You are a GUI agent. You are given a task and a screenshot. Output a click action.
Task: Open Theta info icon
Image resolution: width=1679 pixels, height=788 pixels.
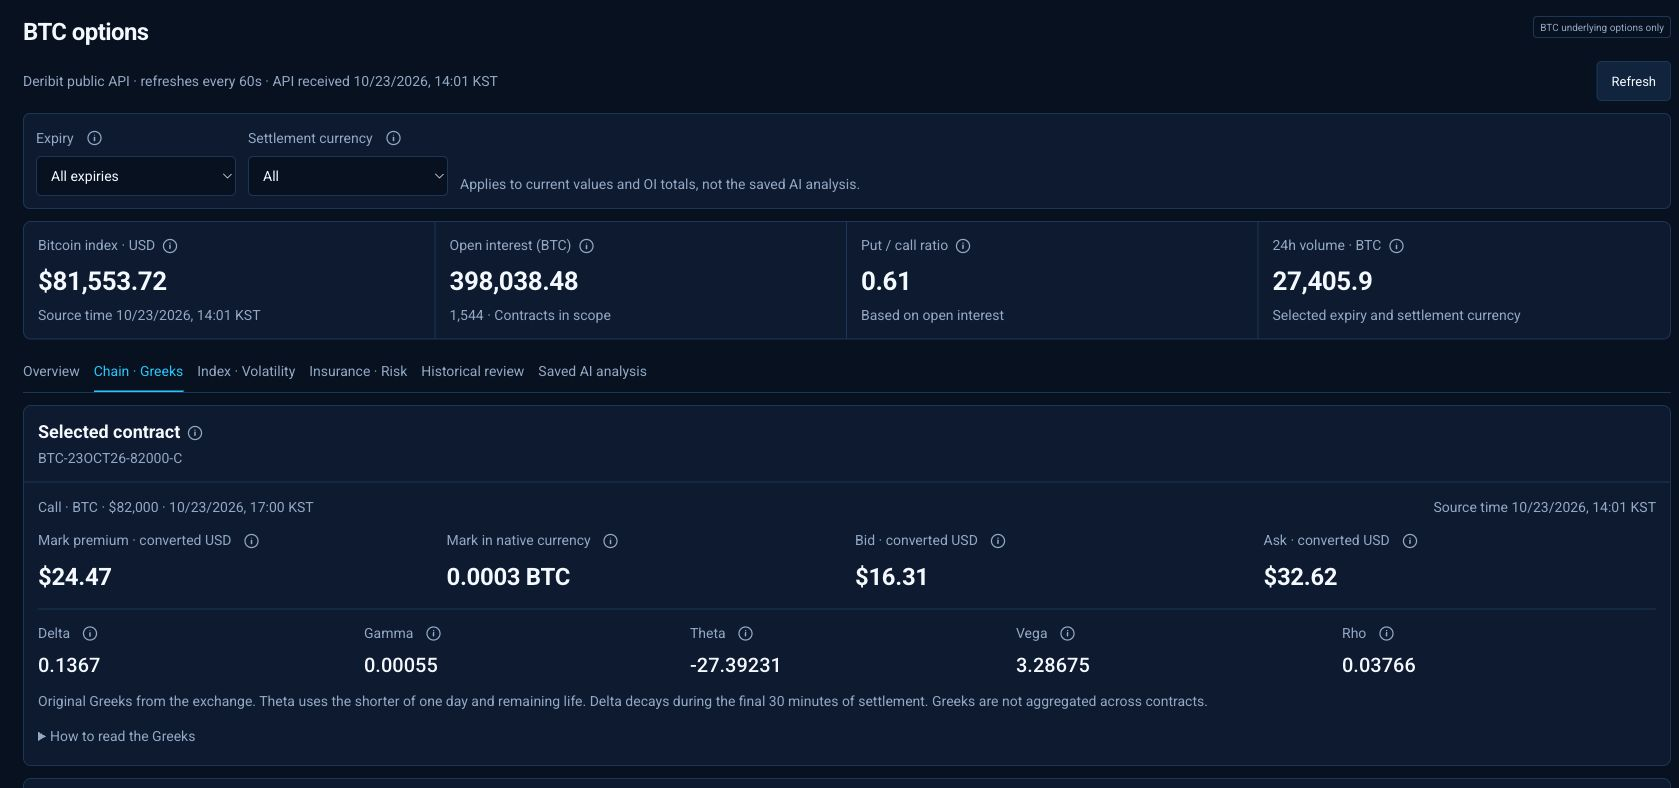coord(745,634)
